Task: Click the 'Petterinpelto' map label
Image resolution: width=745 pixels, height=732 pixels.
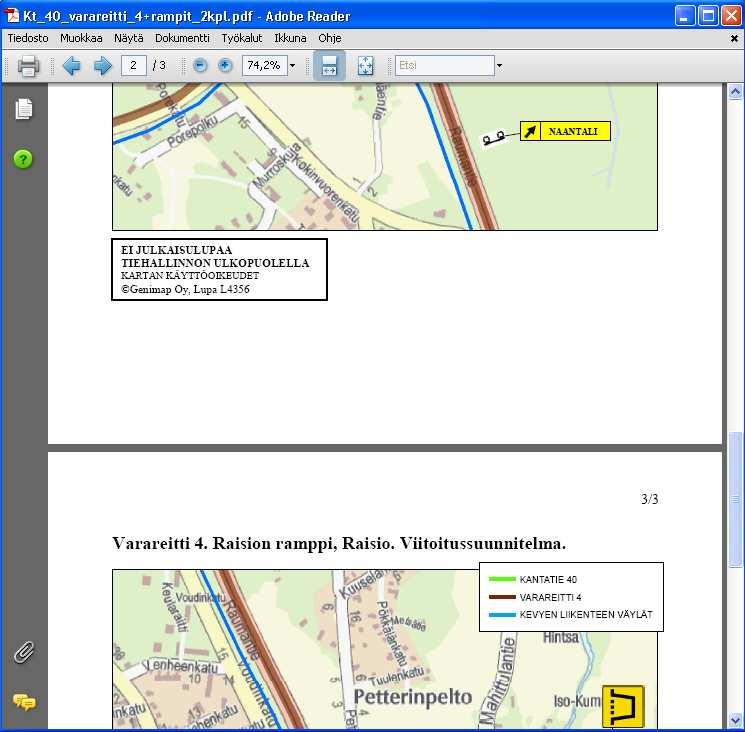Action: coord(413,697)
